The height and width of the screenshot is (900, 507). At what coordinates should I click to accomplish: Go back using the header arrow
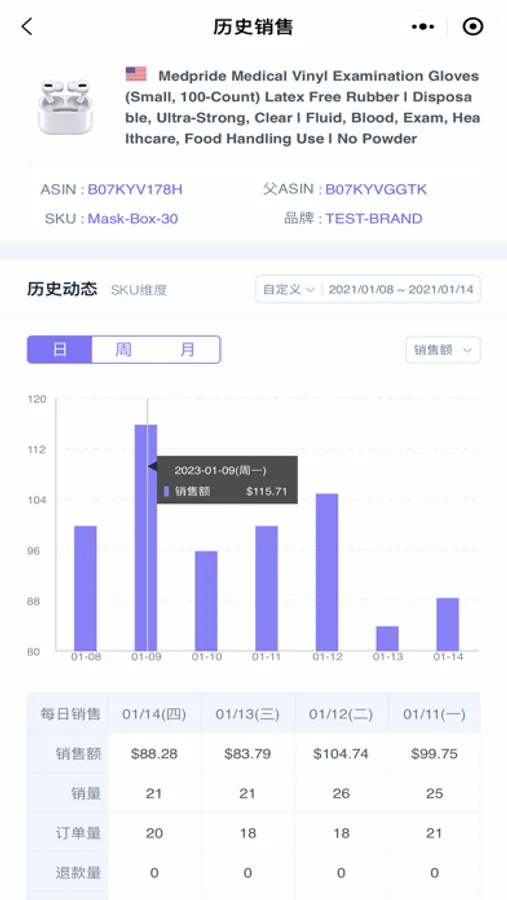tap(27, 26)
